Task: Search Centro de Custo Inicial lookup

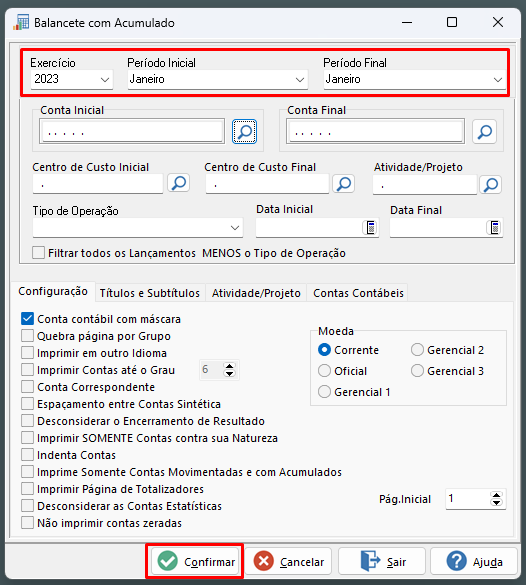Action: pyautogui.click(x=179, y=183)
